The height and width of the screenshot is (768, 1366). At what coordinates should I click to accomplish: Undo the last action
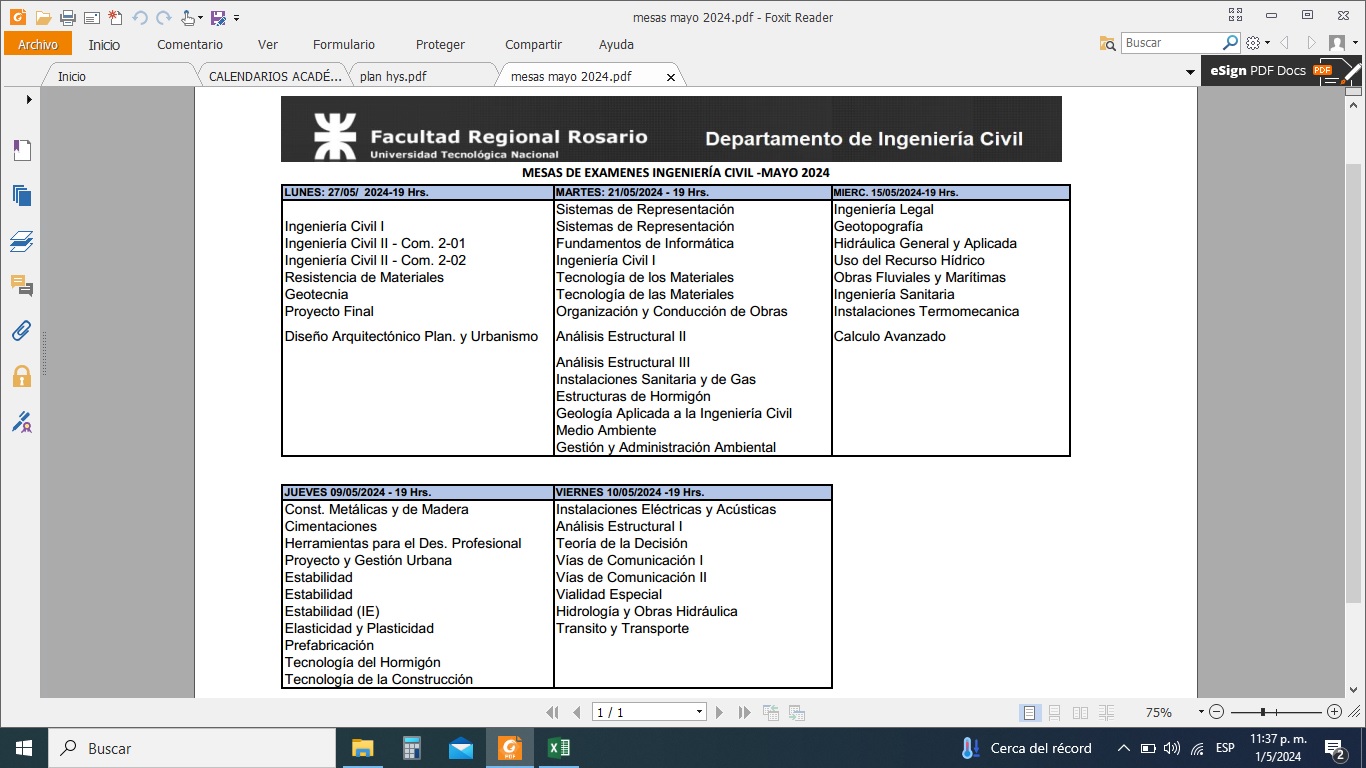coord(140,17)
